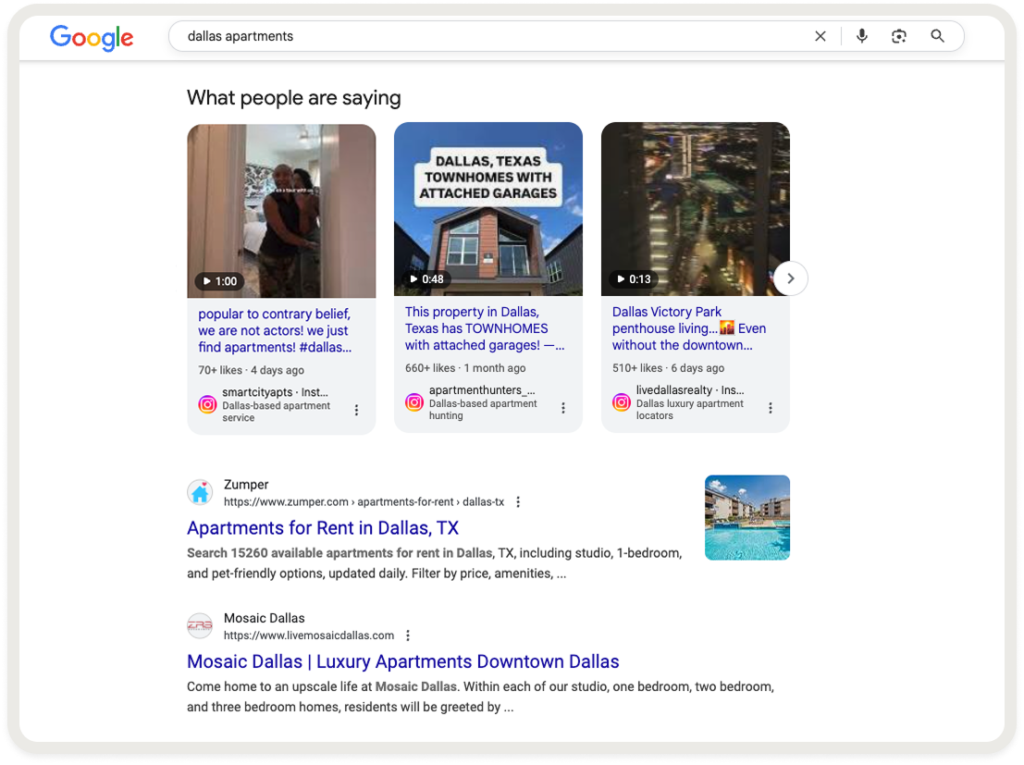This screenshot has height=765, width=1024.
Task: Open more options for apartmenthunters_ card
Action: (563, 408)
